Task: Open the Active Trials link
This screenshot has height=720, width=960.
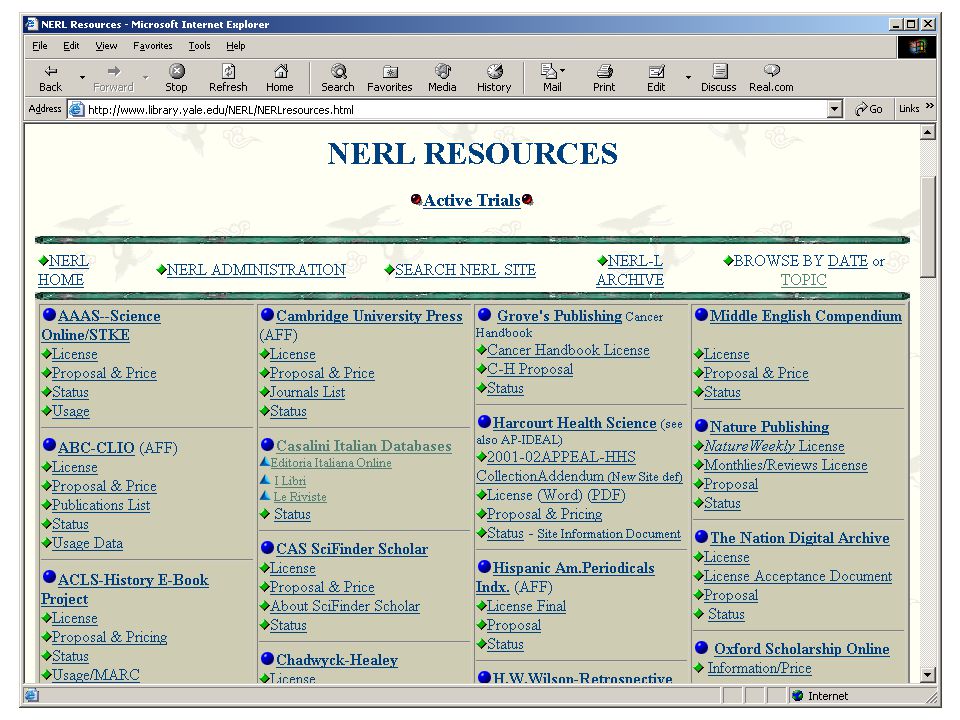Action: 471,200
